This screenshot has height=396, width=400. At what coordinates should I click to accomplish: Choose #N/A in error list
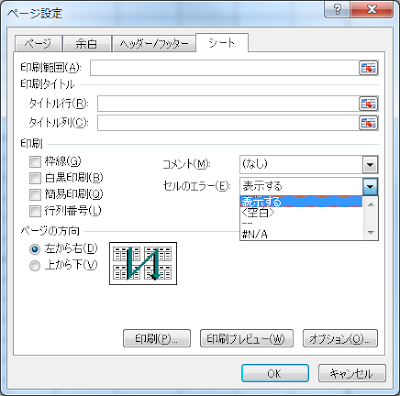pyautogui.click(x=301, y=234)
